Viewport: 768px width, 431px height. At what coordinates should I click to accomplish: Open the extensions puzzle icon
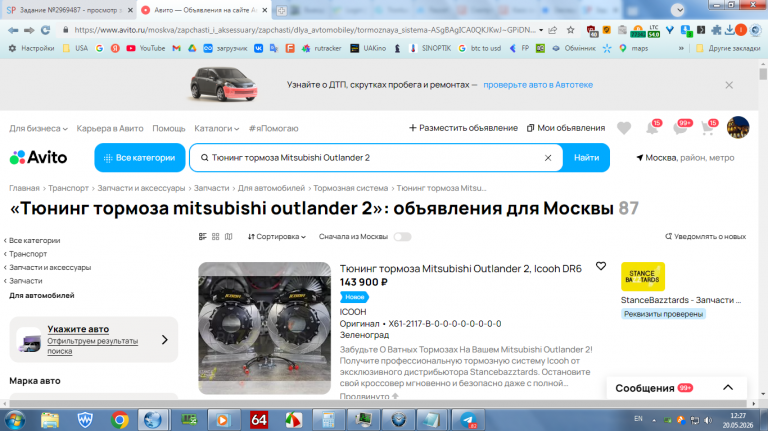pos(716,30)
